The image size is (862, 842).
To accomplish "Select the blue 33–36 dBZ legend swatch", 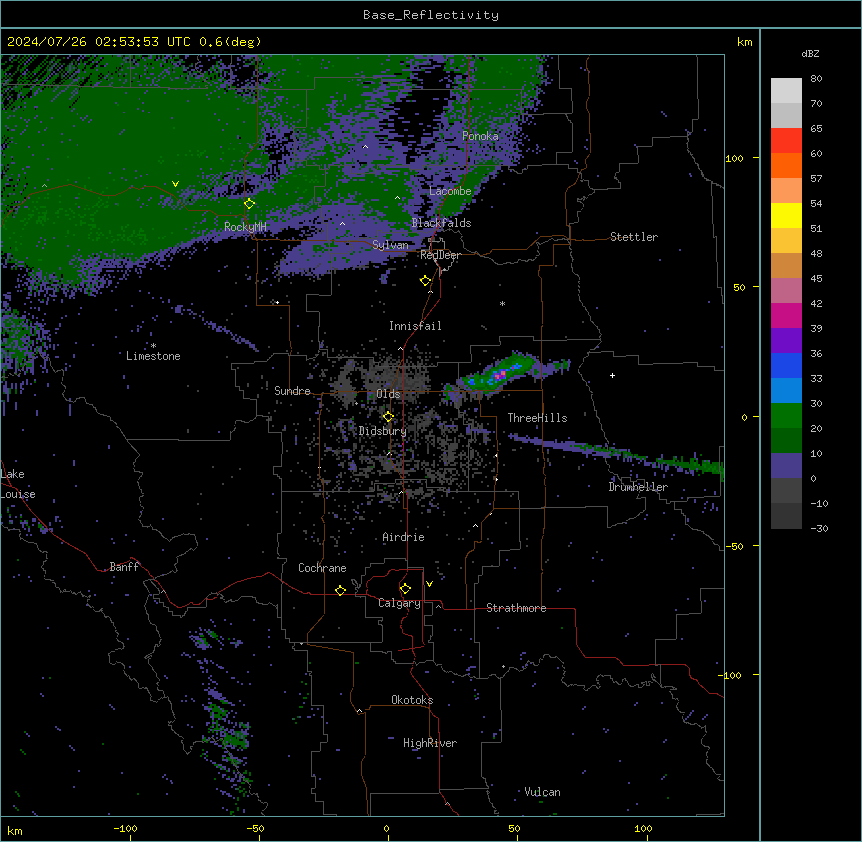I will coord(786,365).
